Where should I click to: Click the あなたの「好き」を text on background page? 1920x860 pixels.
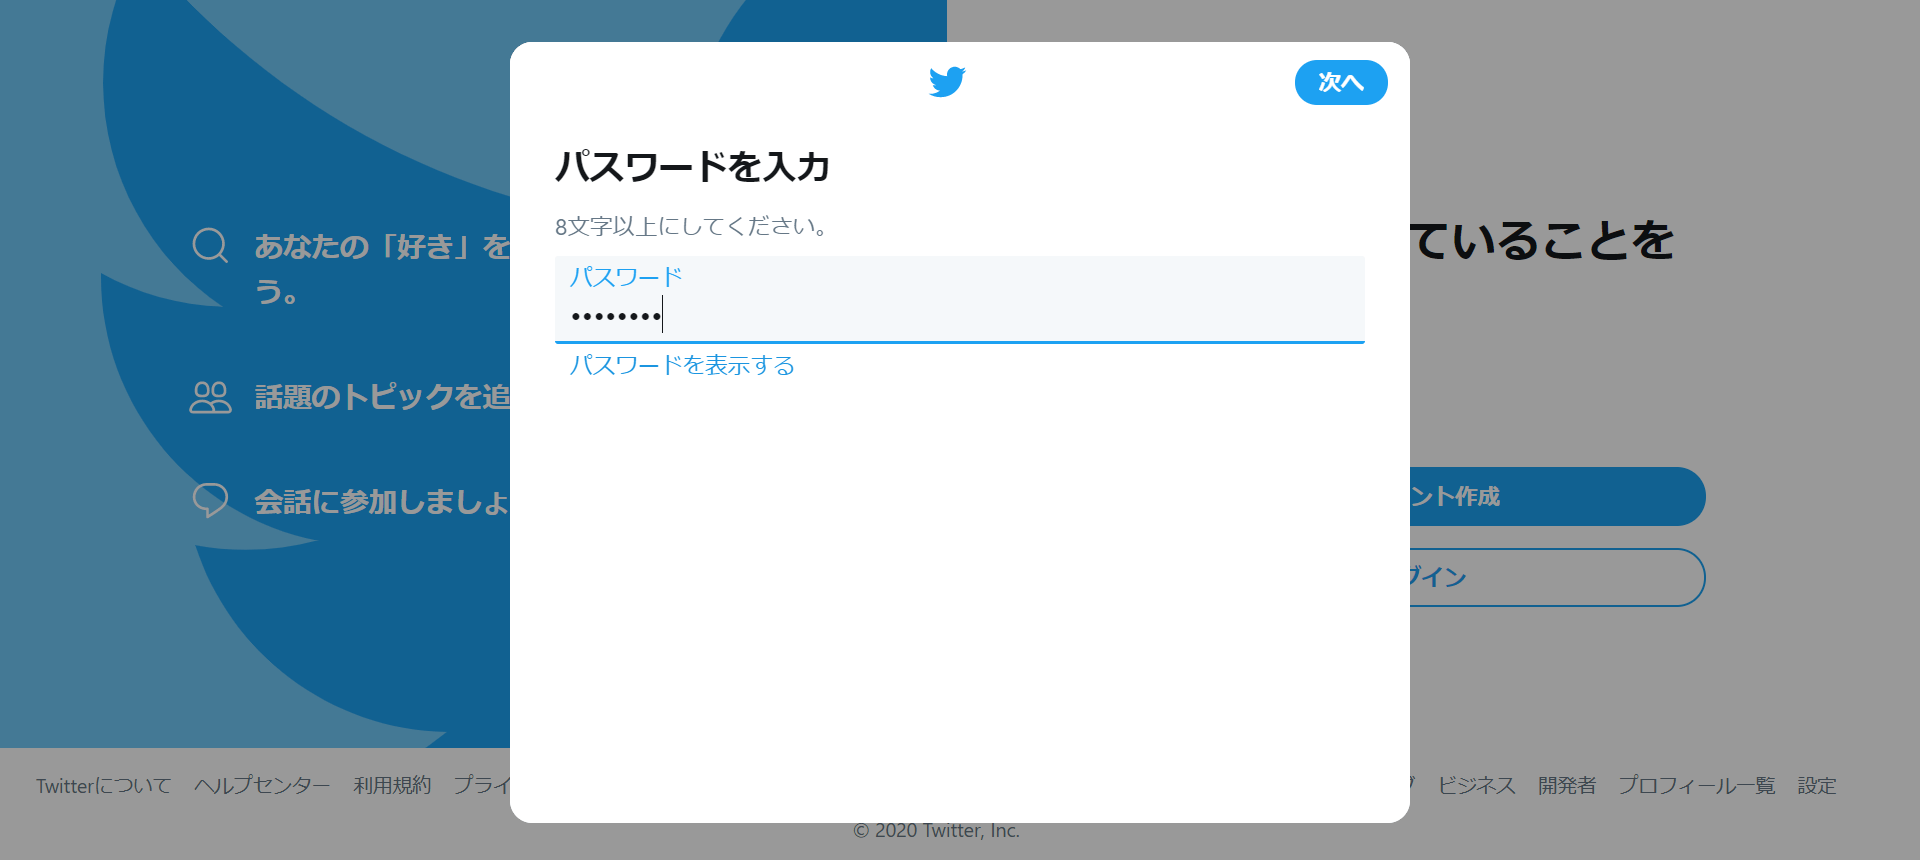point(383,246)
